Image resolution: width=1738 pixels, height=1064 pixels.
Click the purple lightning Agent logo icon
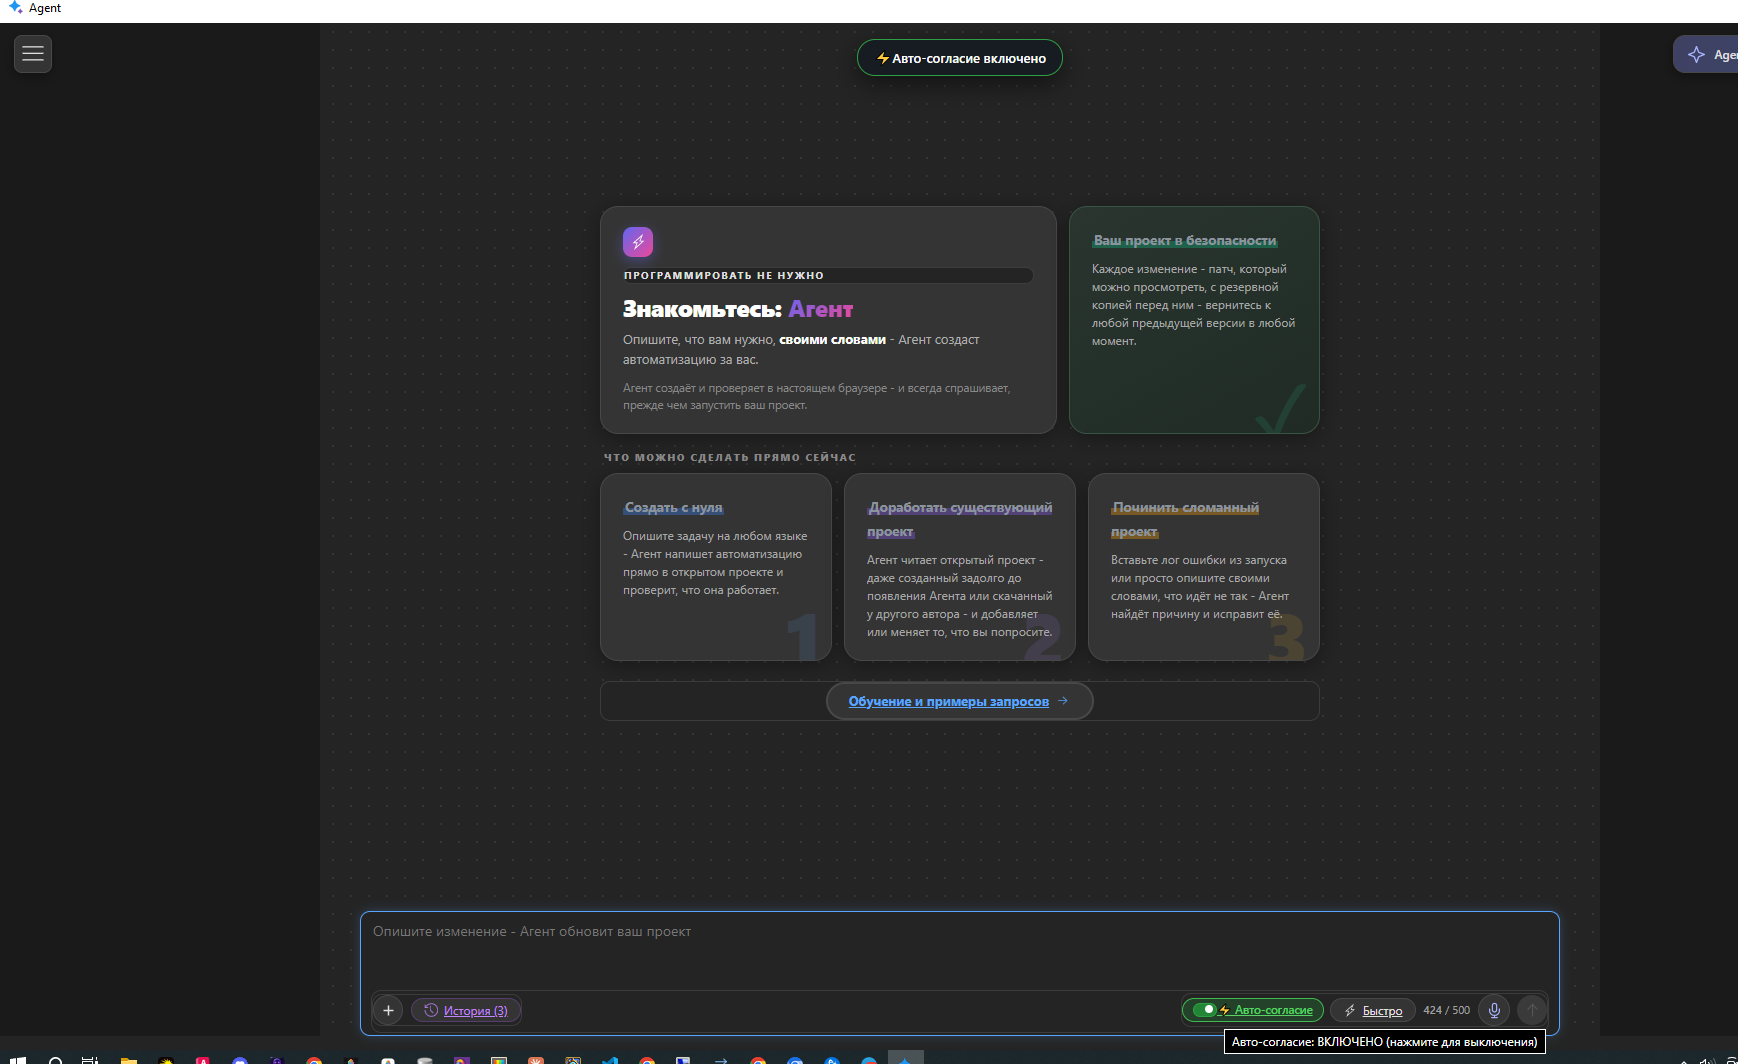(638, 242)
